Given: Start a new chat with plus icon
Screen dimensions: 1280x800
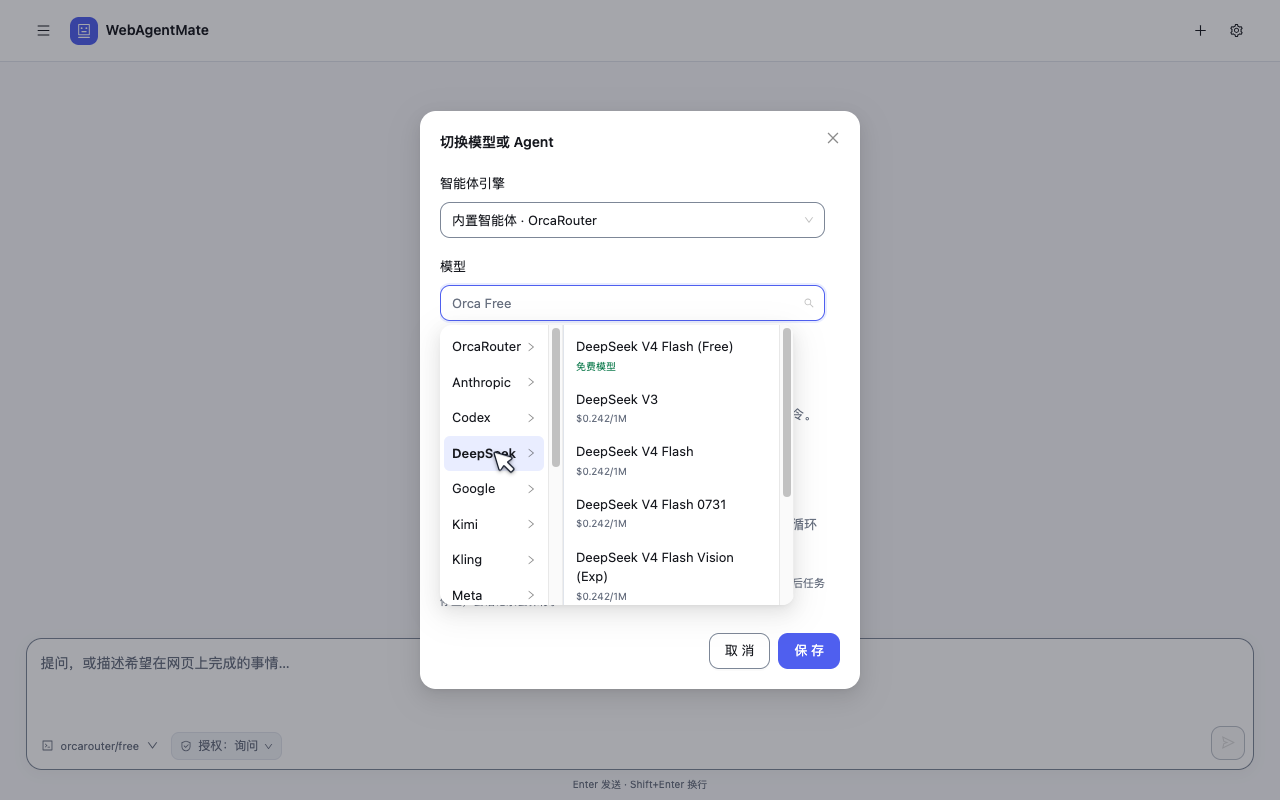Looking at the screenshot, I should pos(1200,31).
